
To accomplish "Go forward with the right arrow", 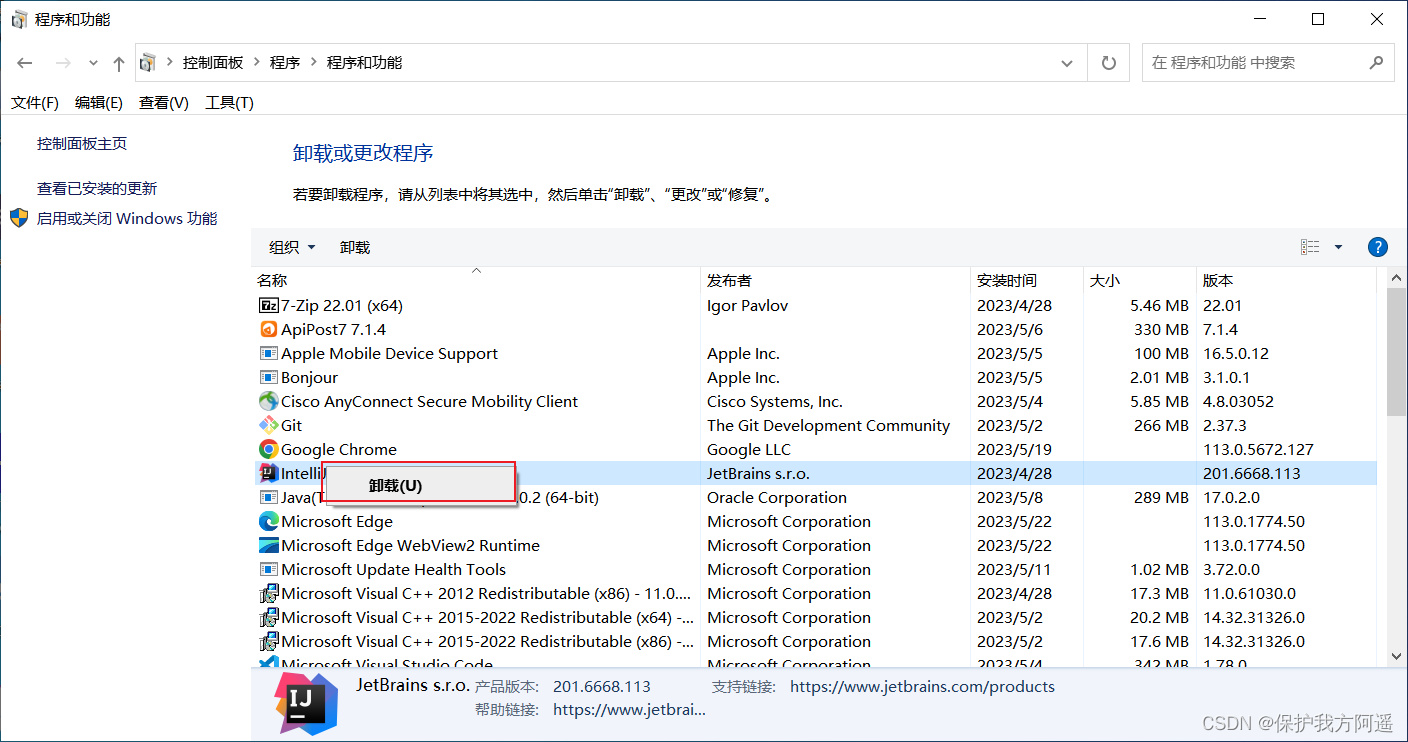I will (x=63, y=63).
